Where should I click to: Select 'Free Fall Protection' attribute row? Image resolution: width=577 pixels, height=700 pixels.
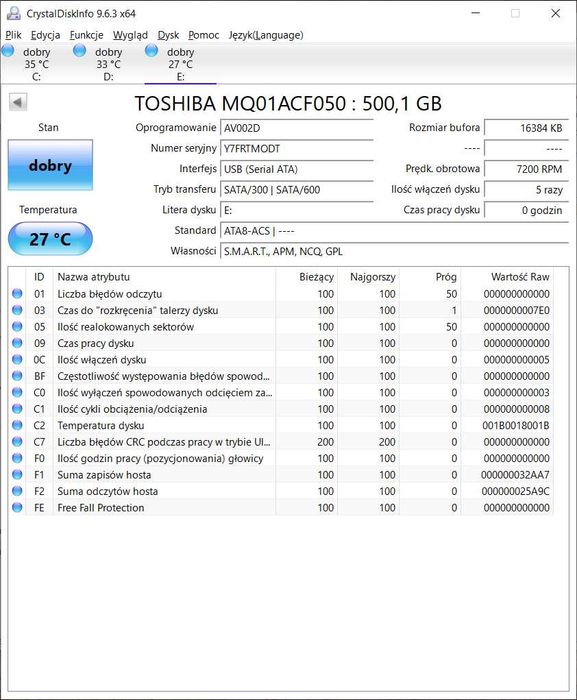coord(281,508)
